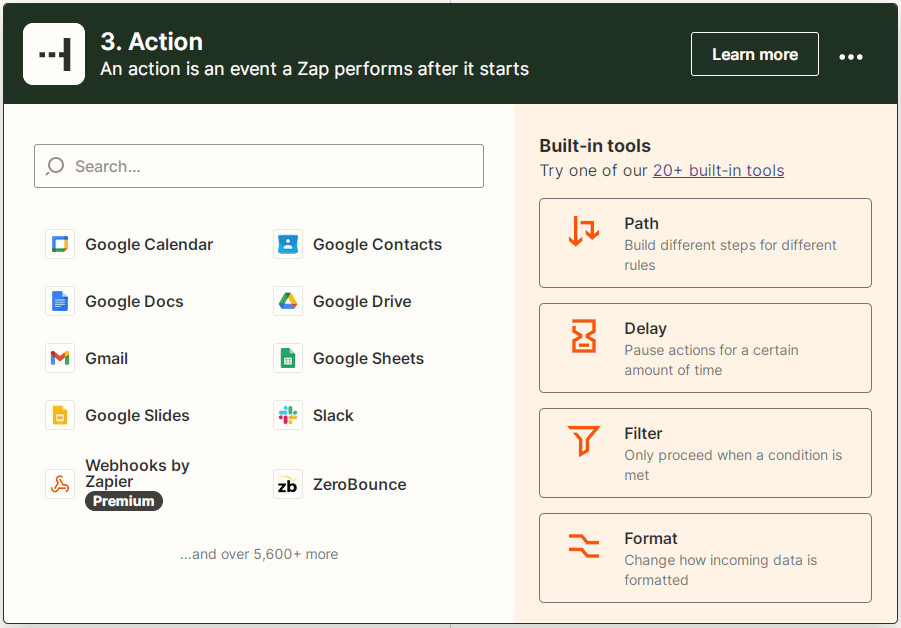Open the Delay built-in tool card
Screen dimensions: 901x628
705,348
